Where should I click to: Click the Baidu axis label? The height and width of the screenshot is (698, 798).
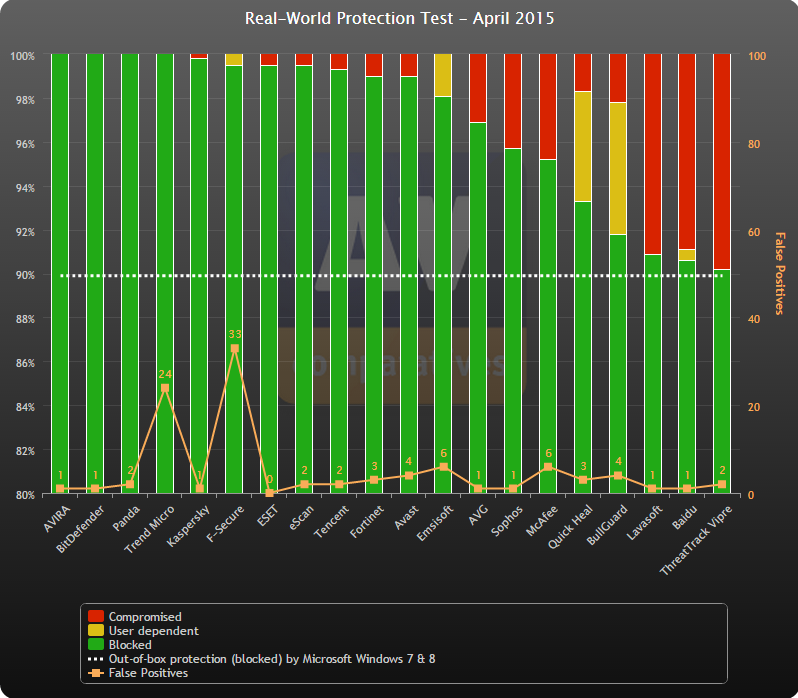685,517
